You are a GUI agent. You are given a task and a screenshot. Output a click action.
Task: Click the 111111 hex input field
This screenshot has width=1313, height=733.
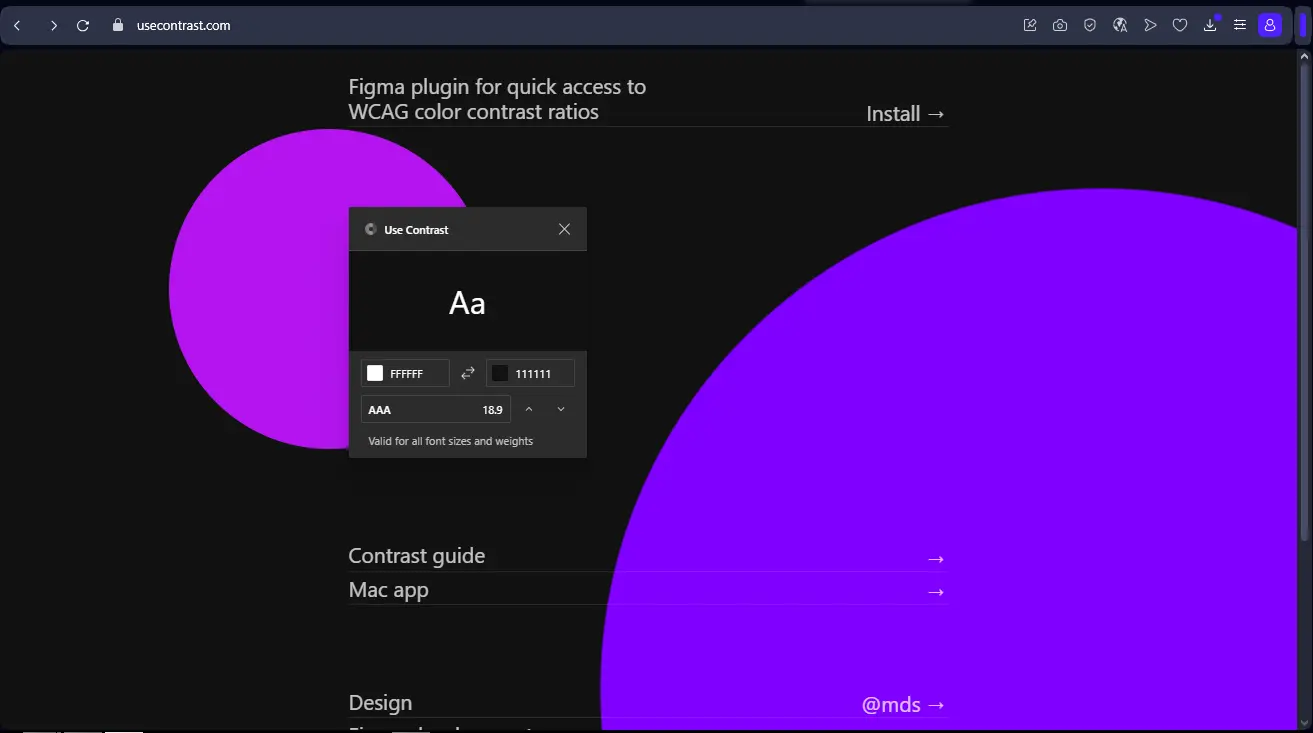[x=530, y=373]
